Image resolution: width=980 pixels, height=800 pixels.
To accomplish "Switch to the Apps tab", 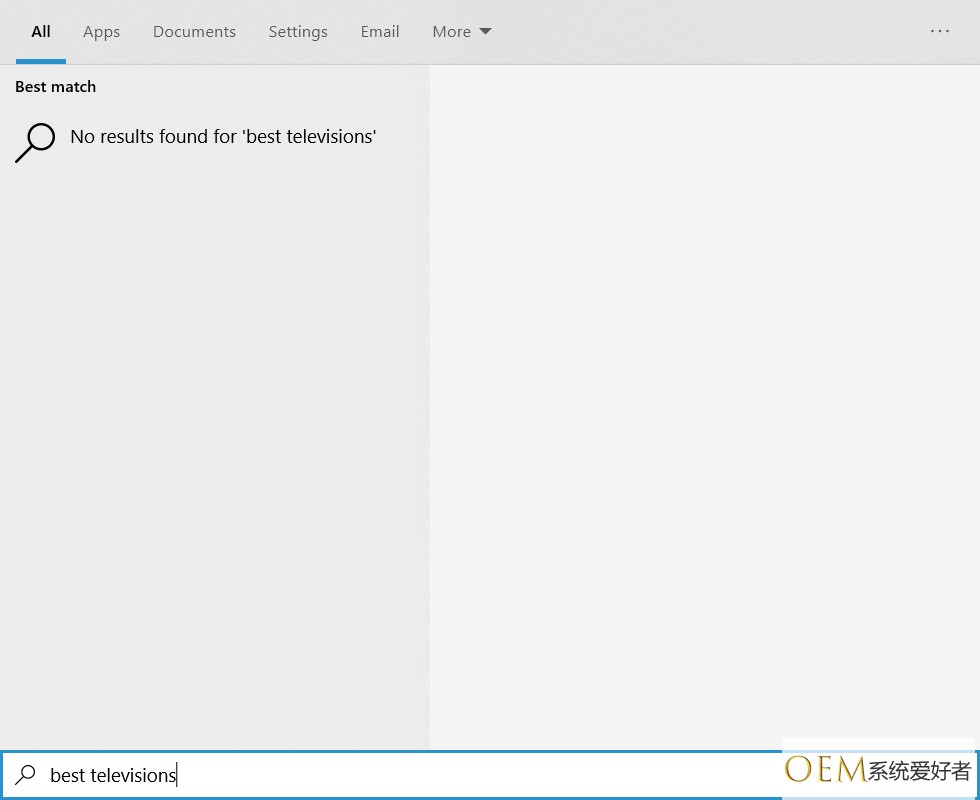I will [x=101, y=32].
